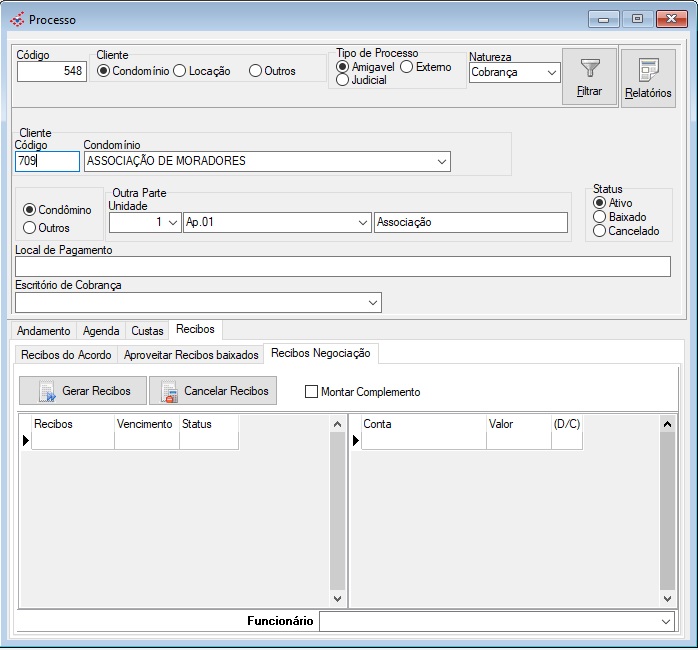
Task: Open the Condomínio name dropdown
Action: [x=441, y=161]
